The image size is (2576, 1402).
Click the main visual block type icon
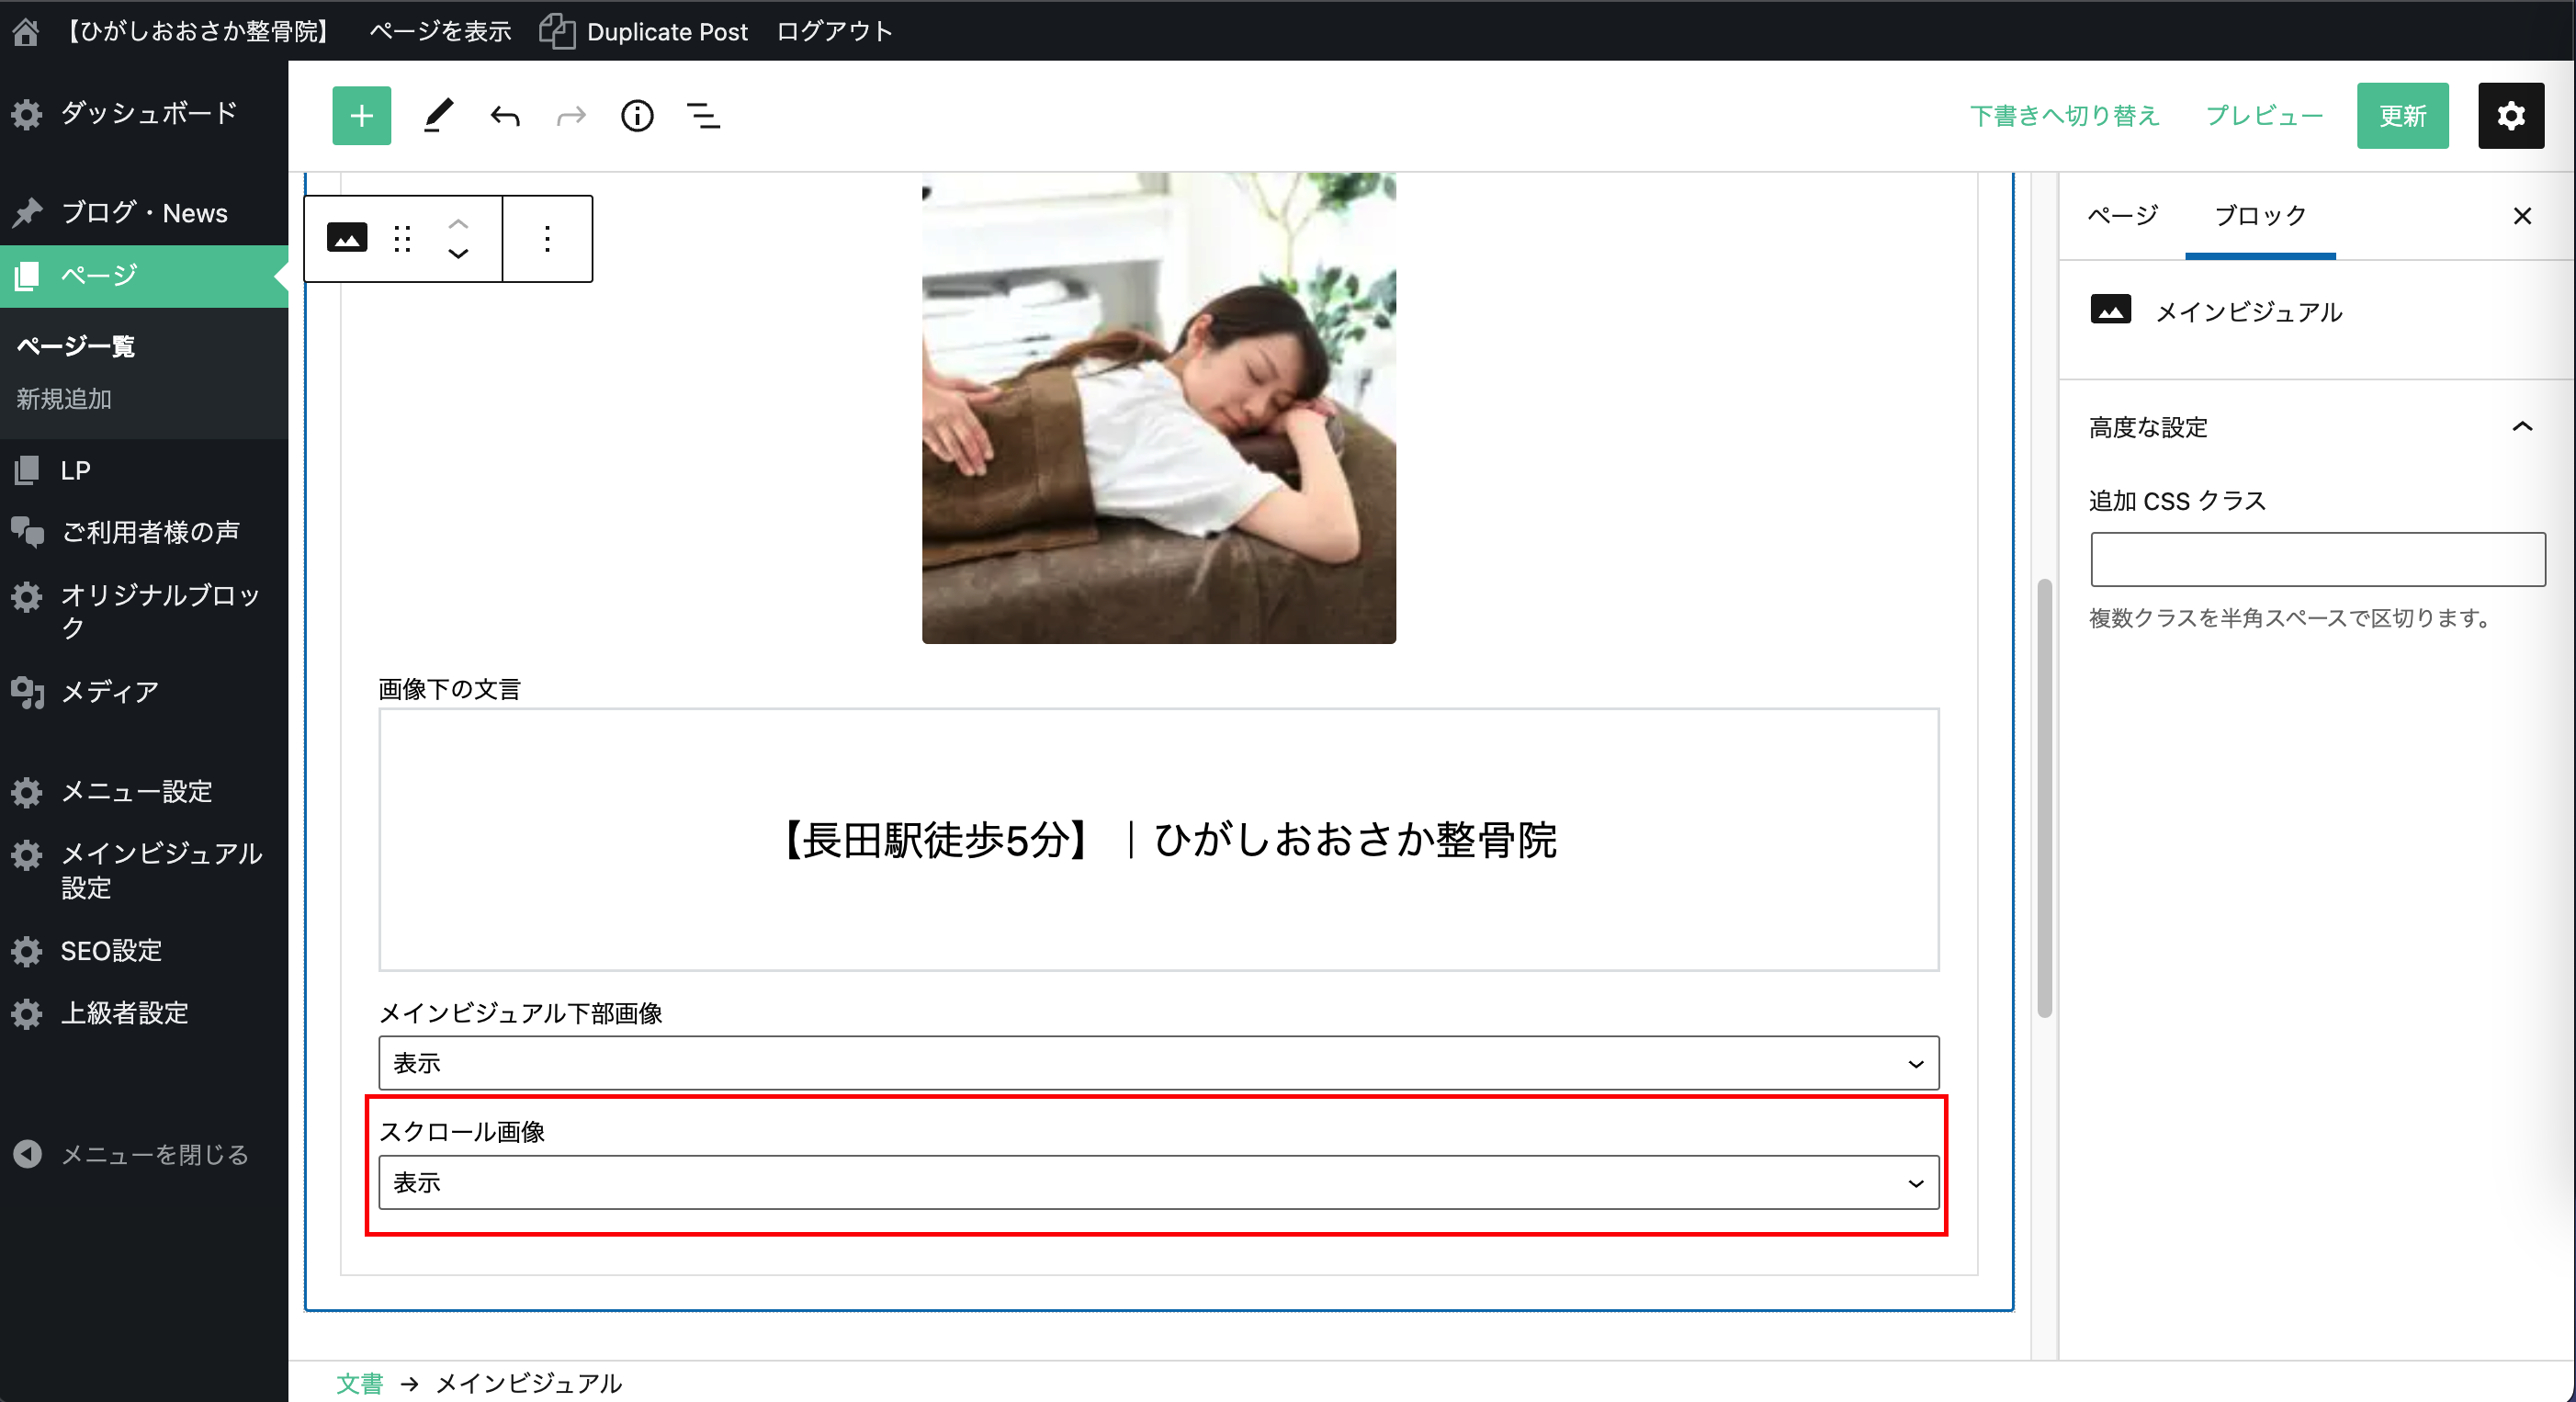(x=347, y=238)
